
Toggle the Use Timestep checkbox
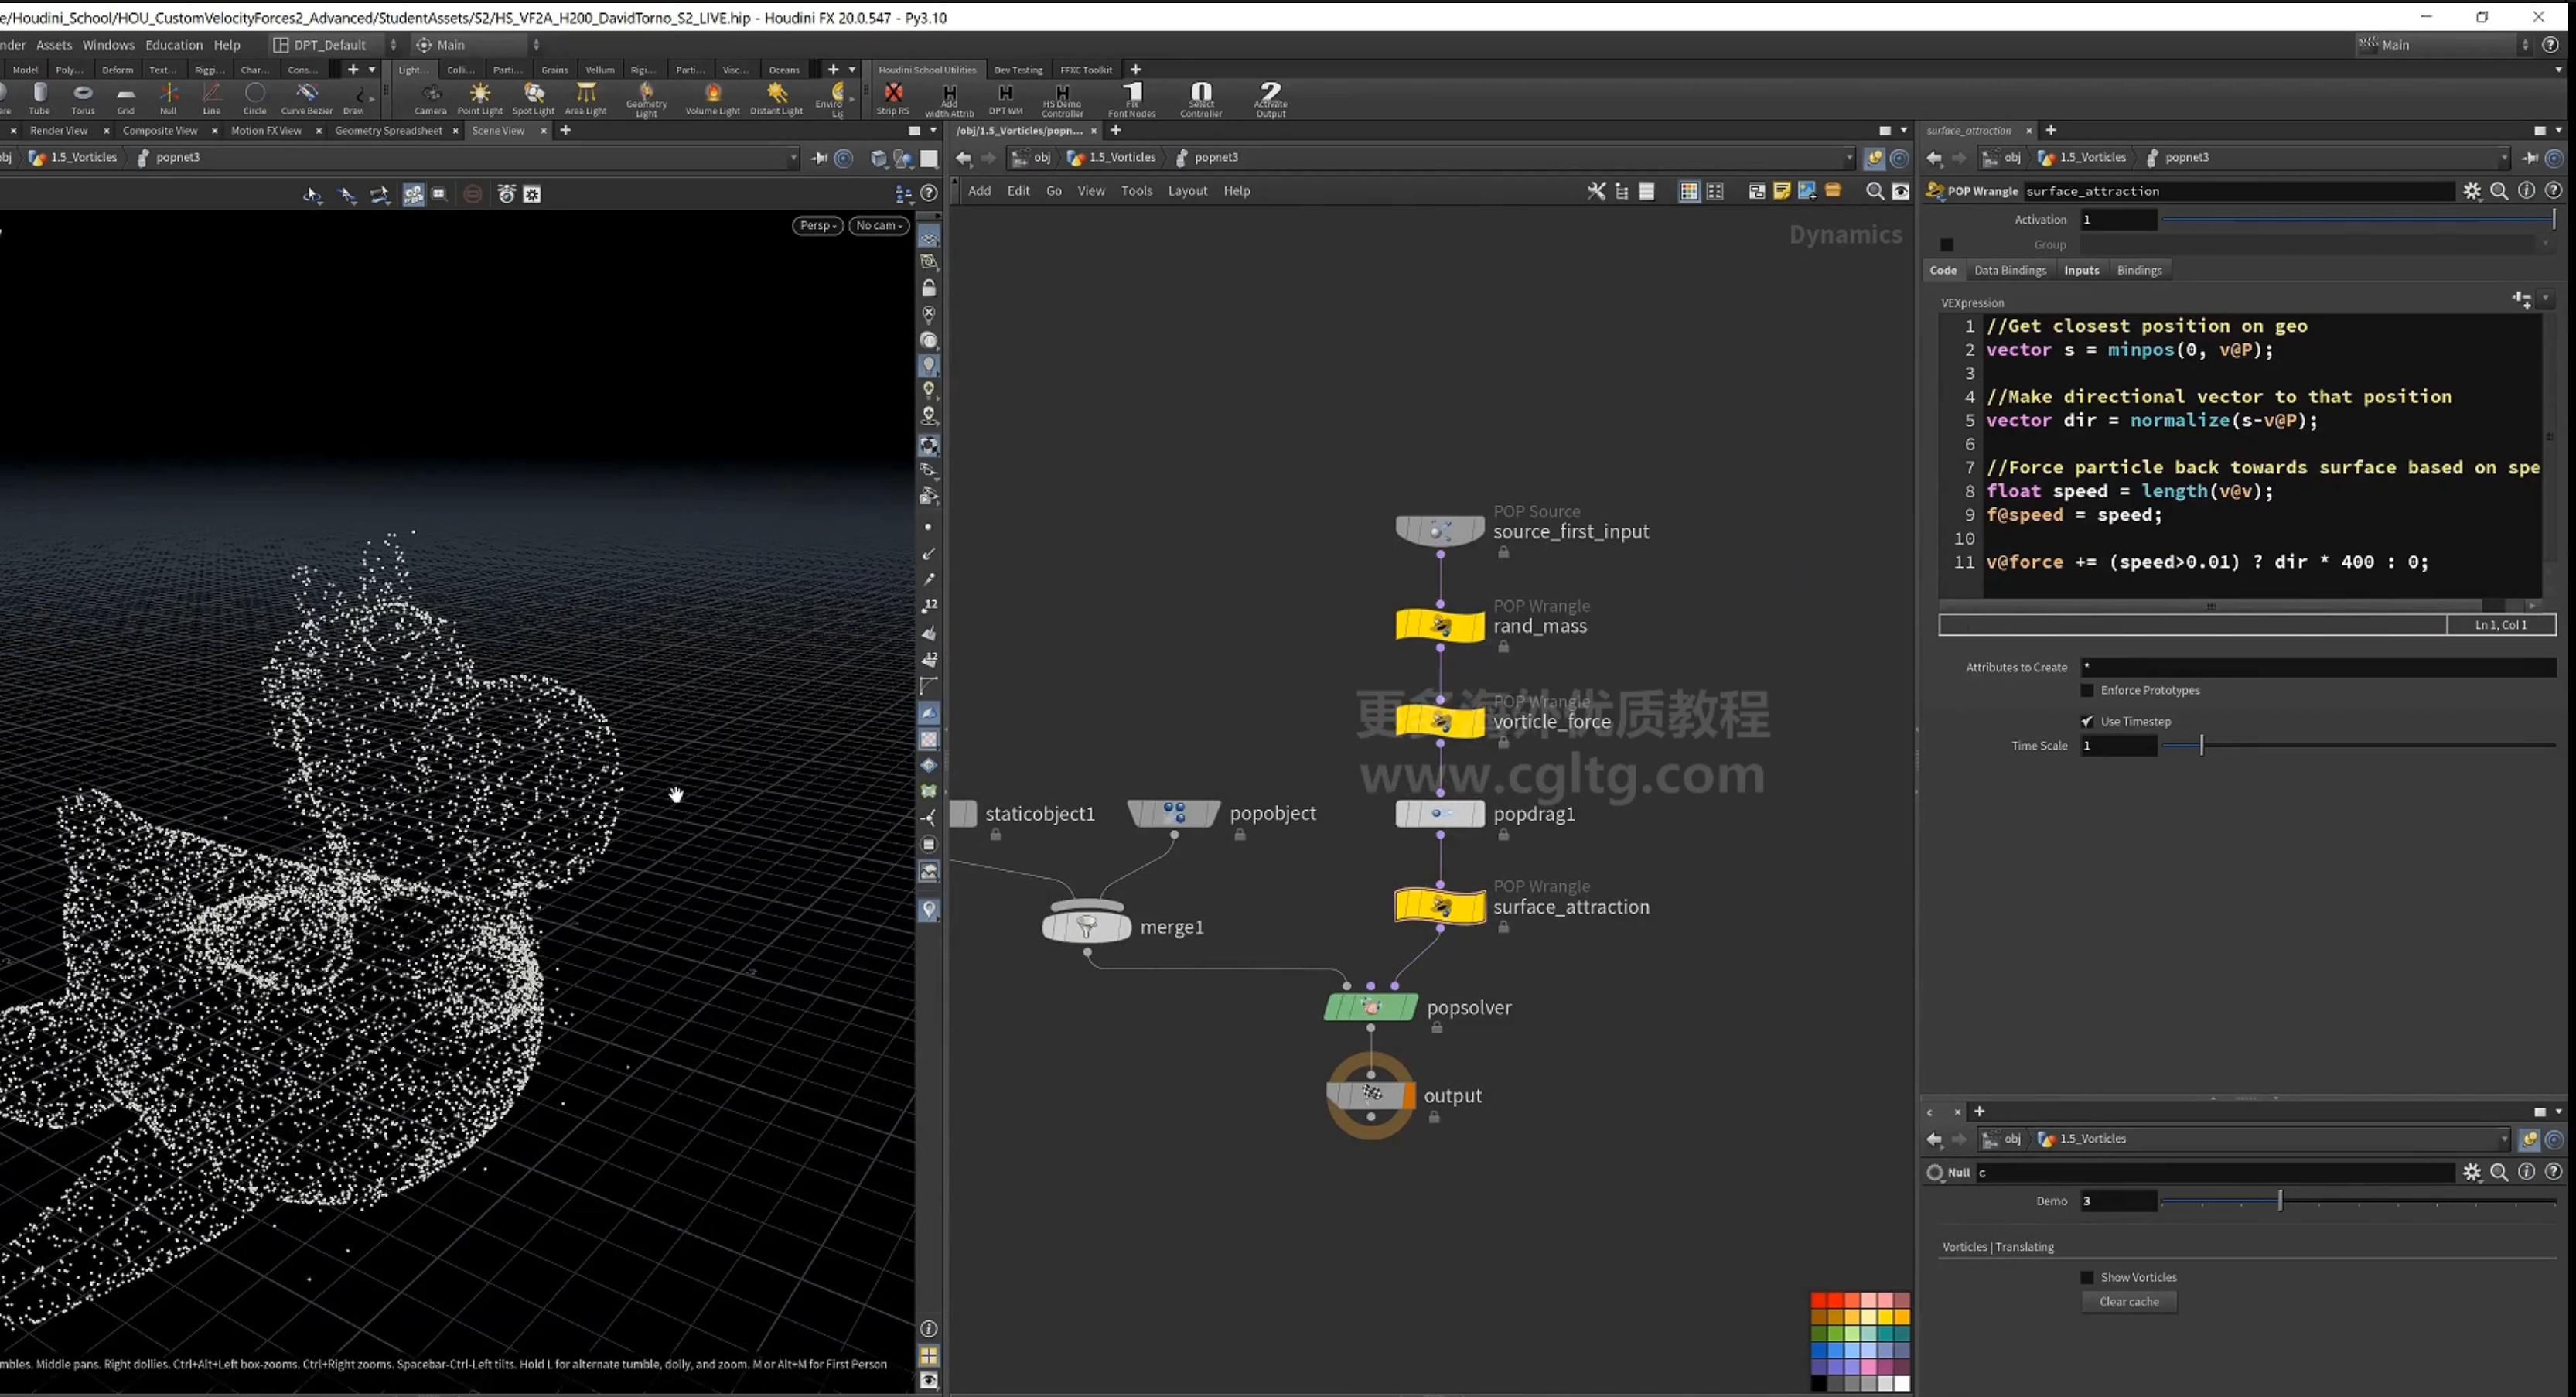[2087, 721]
